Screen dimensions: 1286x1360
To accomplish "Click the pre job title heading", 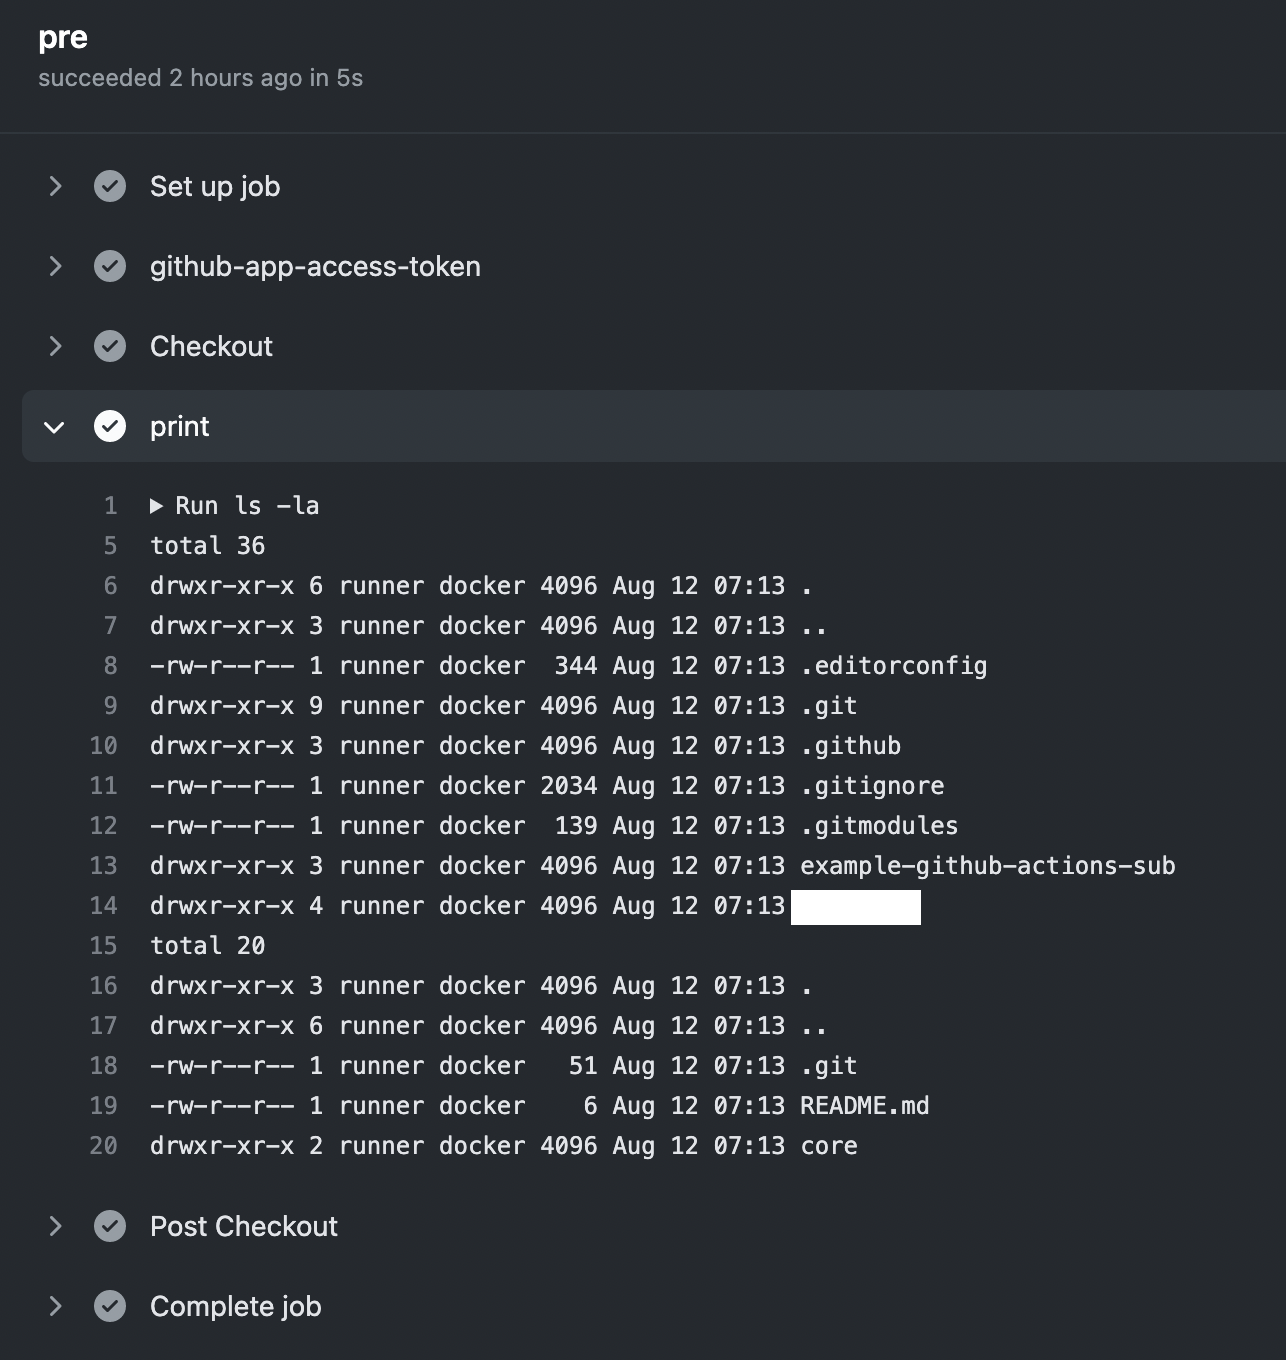I will click(x=63, y=39).
